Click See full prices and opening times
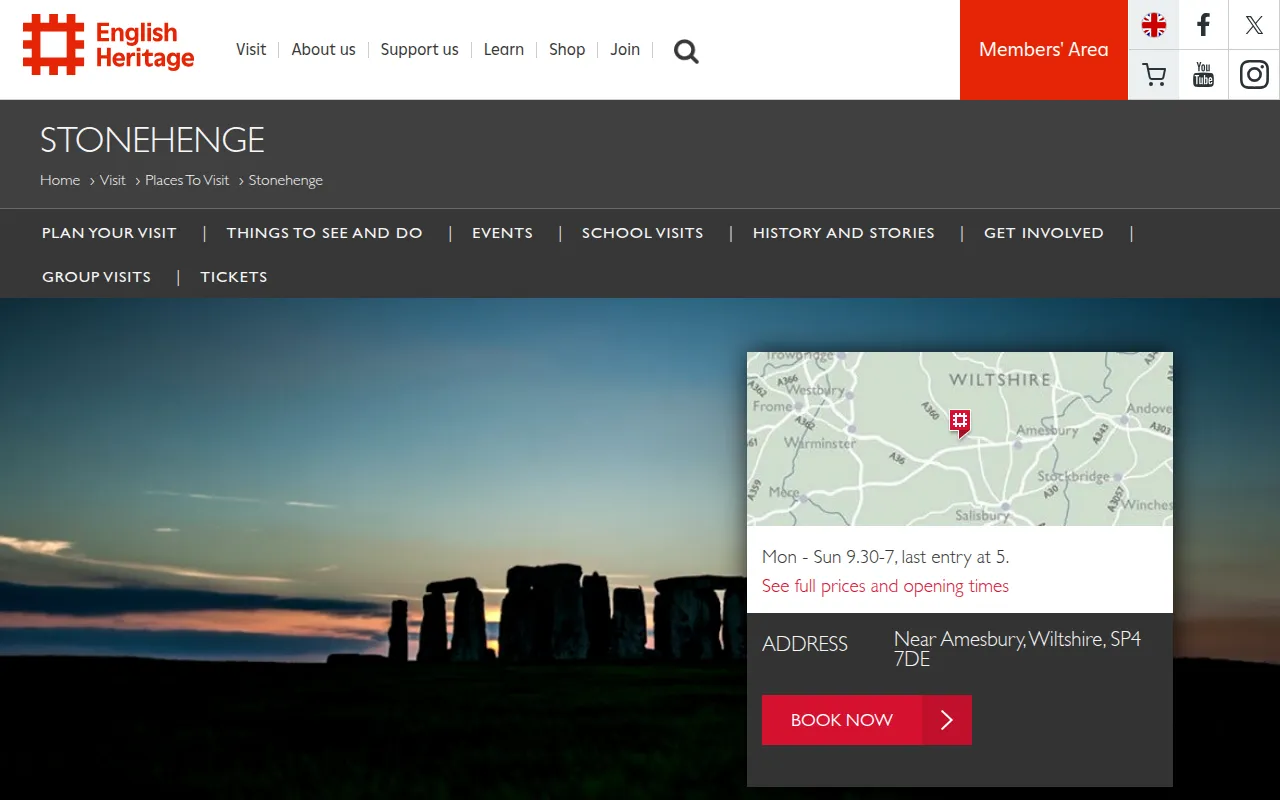This screenshot has height=800, width=1280. point(885,586)
